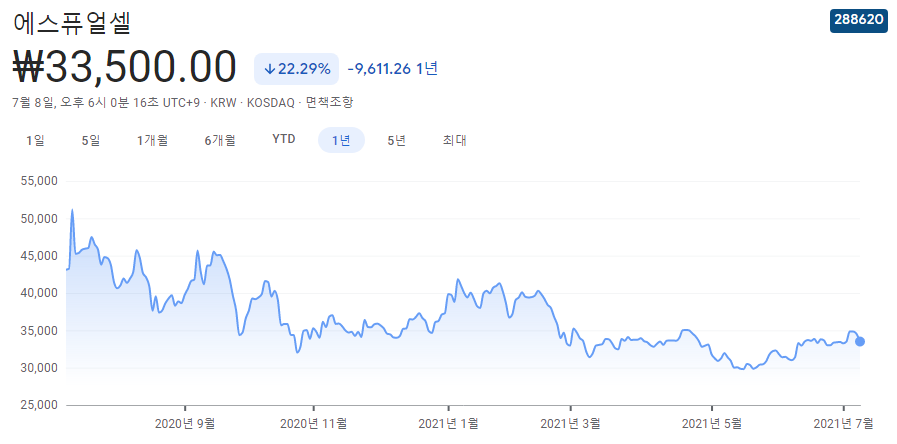Switch to the 6개월 range tab
Viewport: 897px width, 444px height.
pos(220,140)
